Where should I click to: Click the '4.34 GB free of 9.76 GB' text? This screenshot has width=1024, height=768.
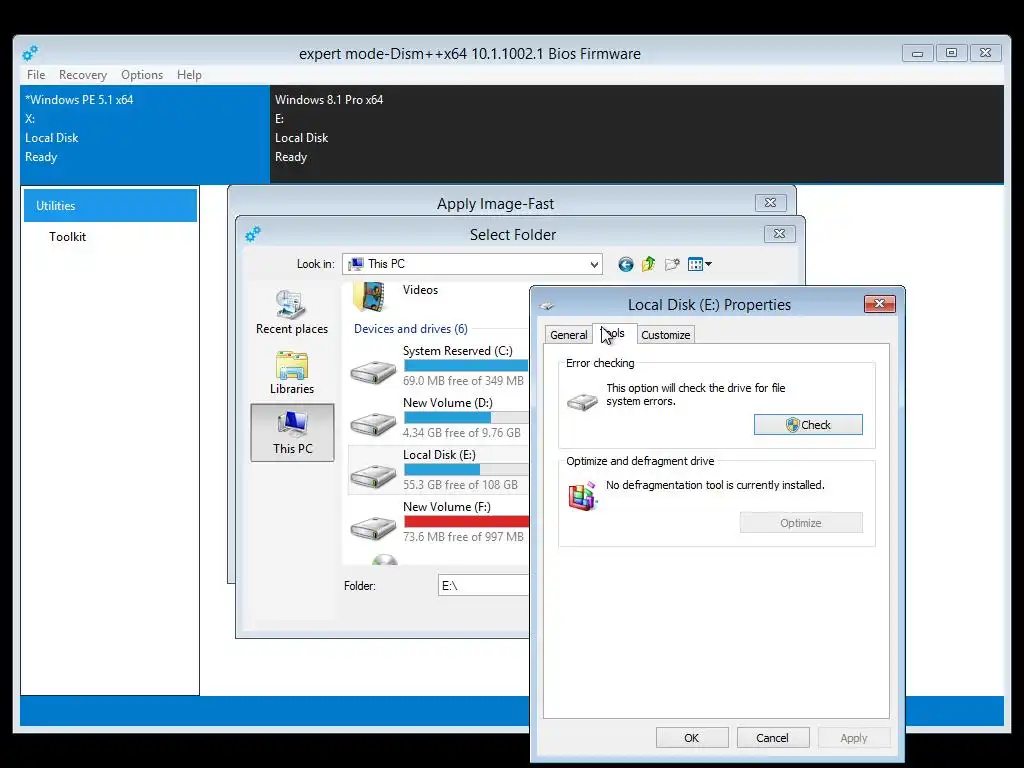[x=462, y=433]
